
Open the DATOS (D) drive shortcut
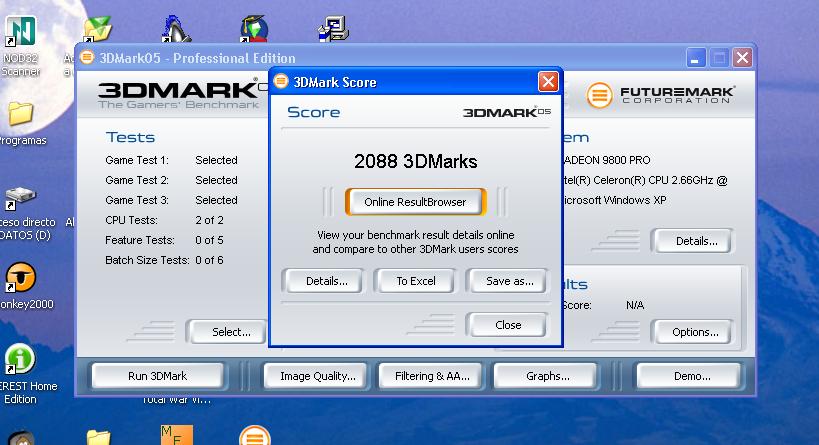pyautogui.click(x=20, y=198)
